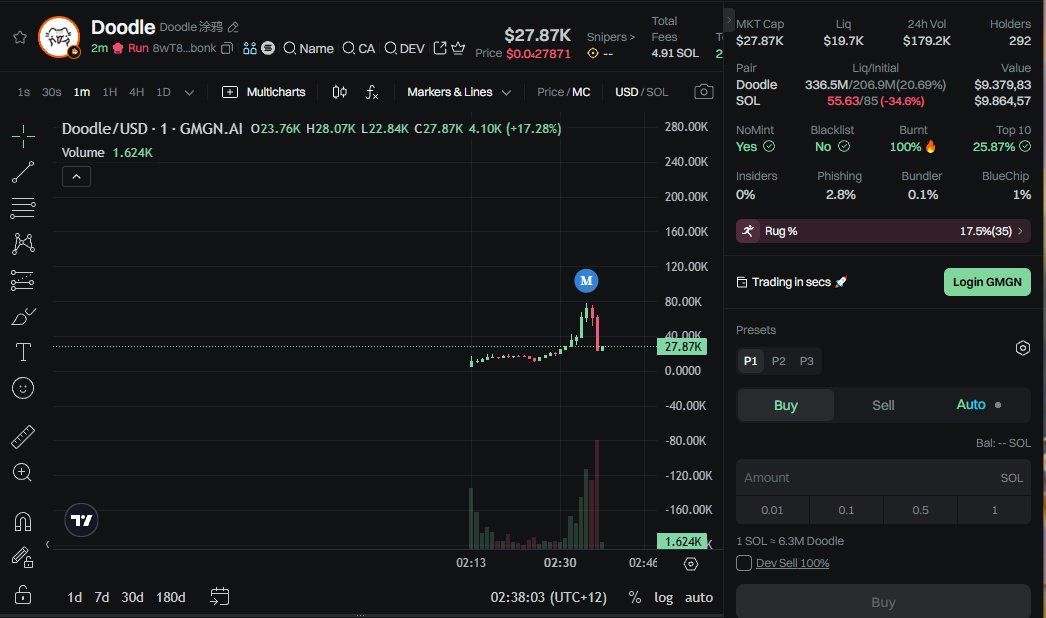Select preset P2
The height and width of the screenshot is (618, 1046).
(x=778, y=361)
